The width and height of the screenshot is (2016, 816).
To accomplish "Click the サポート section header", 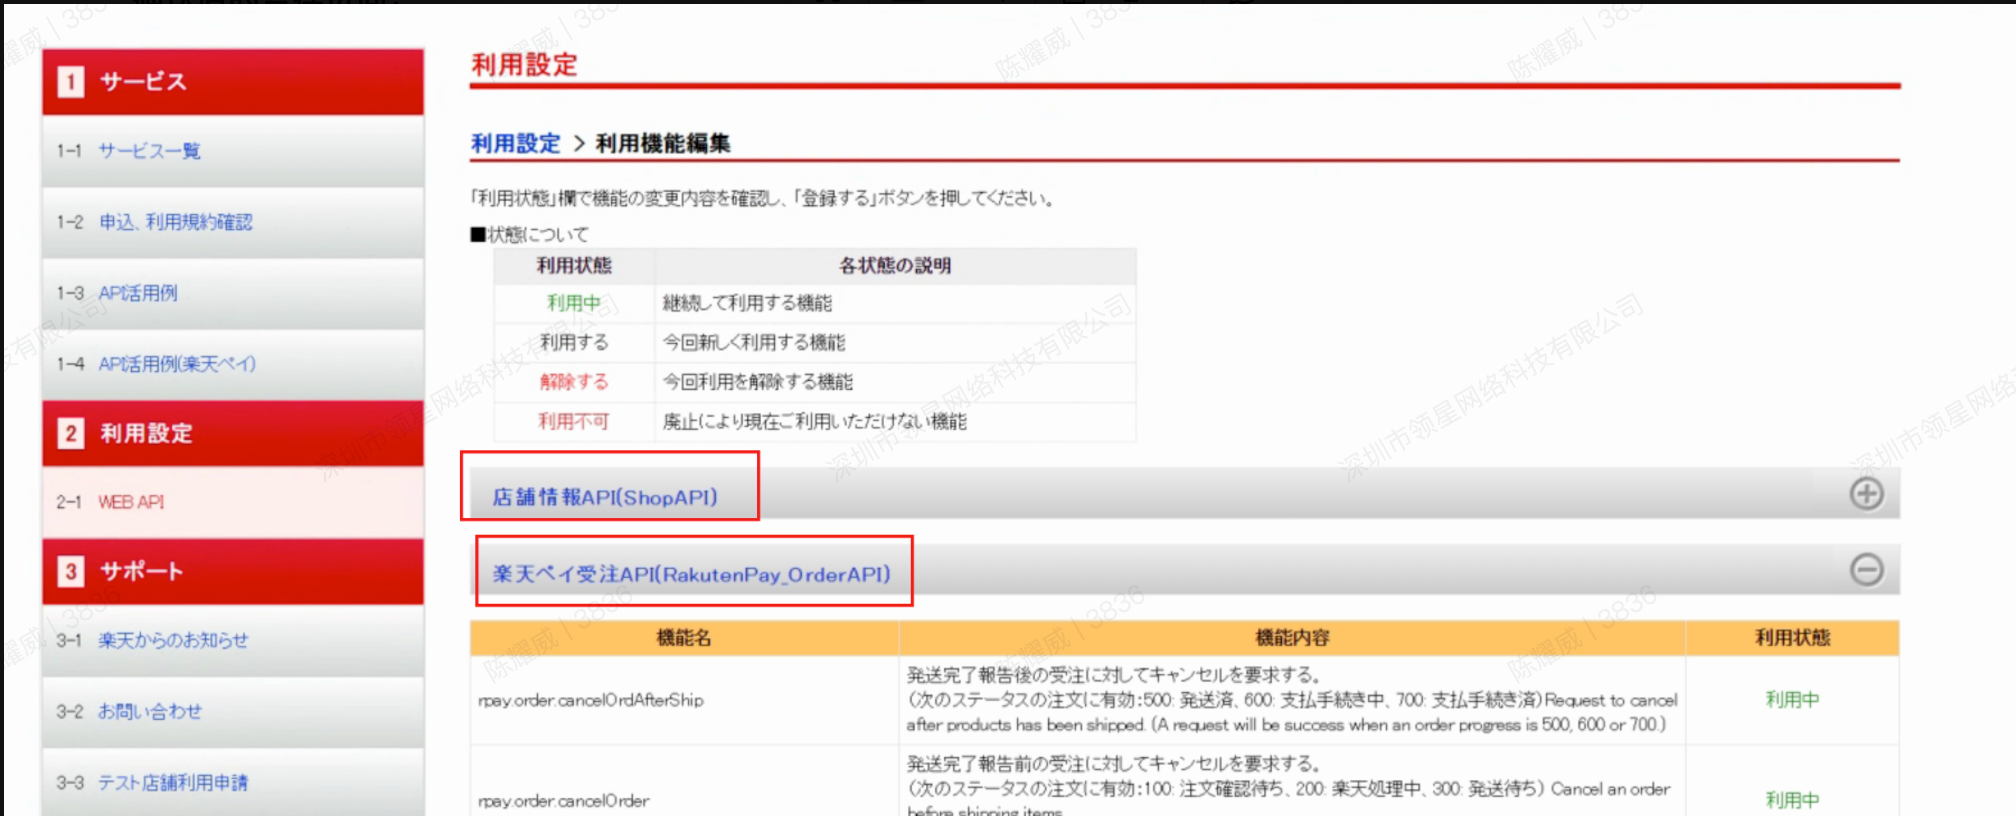I will point(232,571).
